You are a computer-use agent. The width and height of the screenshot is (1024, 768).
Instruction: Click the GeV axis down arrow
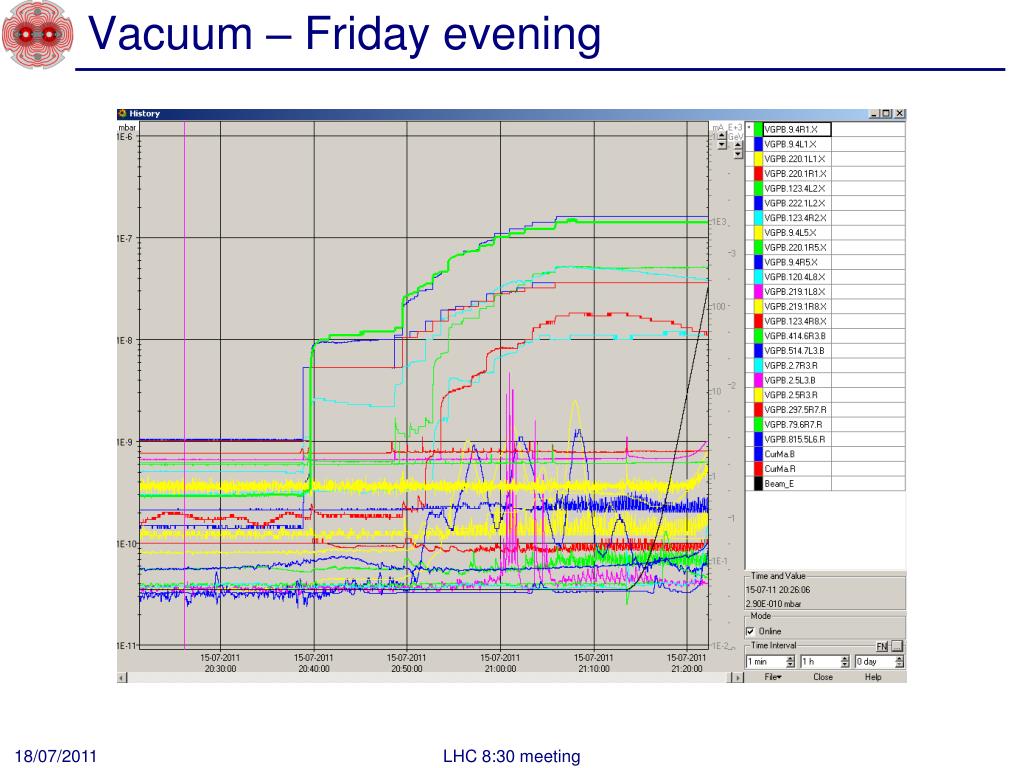pyautogui.click(x=738, y=154)
